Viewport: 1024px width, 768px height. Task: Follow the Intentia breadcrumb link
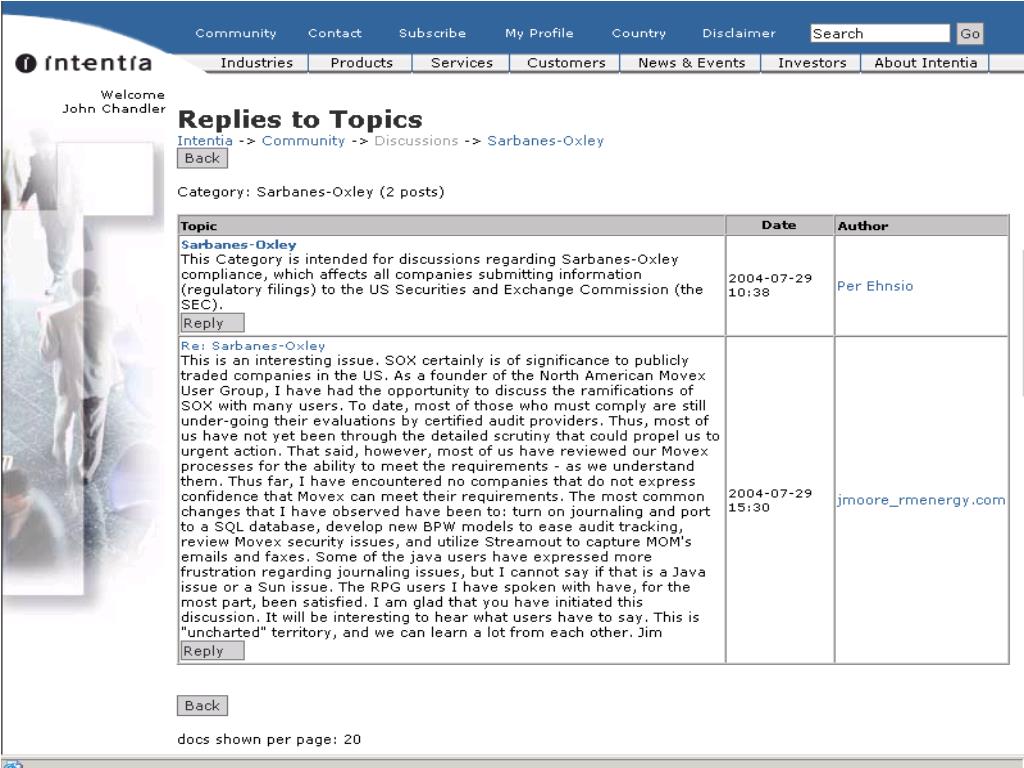click(x=205, y=140)
